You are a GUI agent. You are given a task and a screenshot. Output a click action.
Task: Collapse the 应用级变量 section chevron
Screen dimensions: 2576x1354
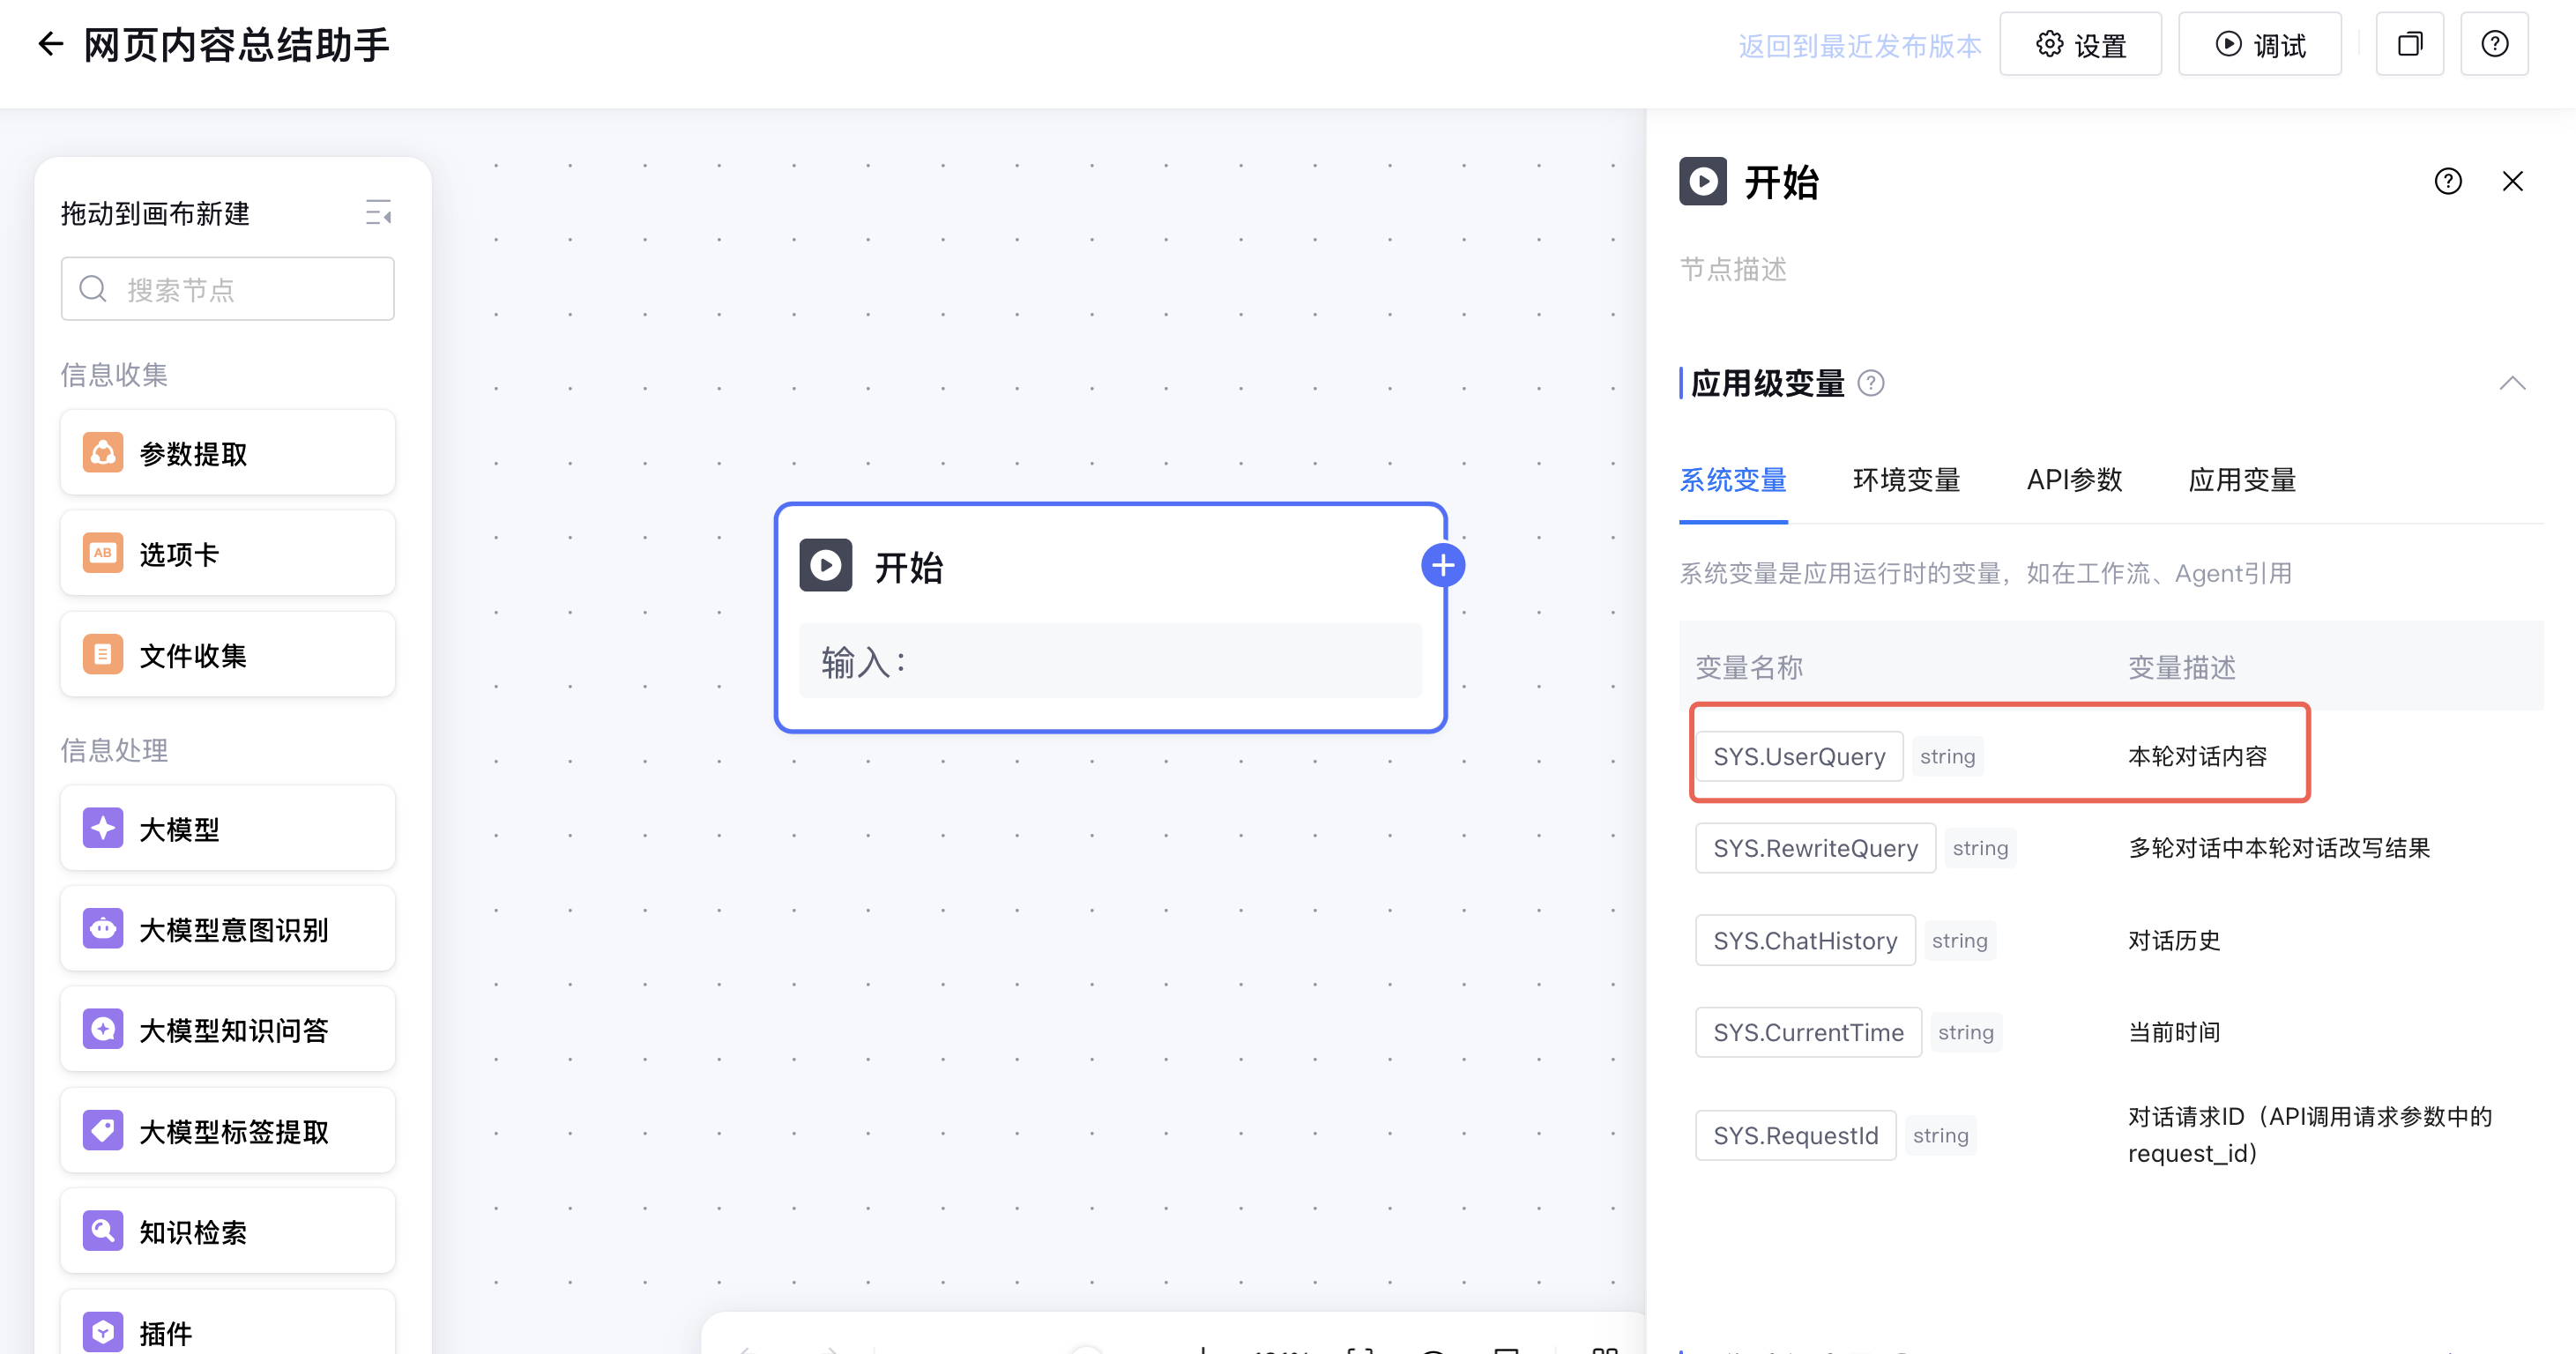(x=2512, y=383)
